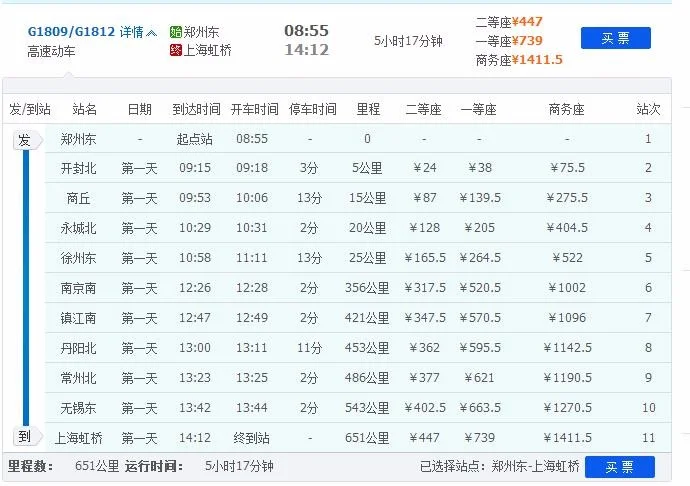Click the ¥347.5 price for 镇江南
Image resolution: width=690 pixels, height=486 pixels.
425,318
